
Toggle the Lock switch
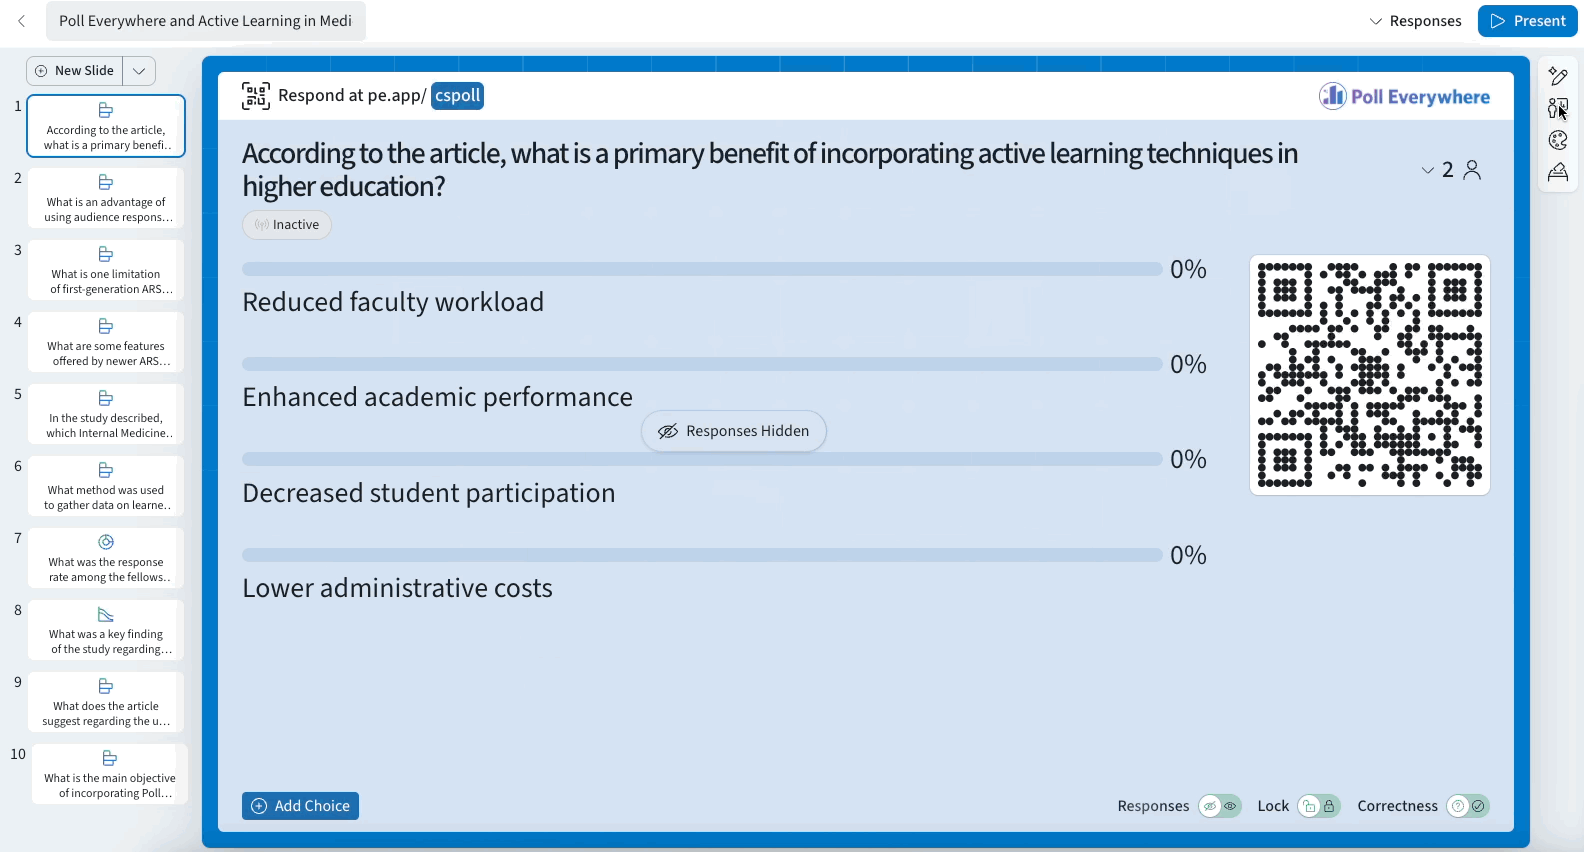click(1319, 806)
